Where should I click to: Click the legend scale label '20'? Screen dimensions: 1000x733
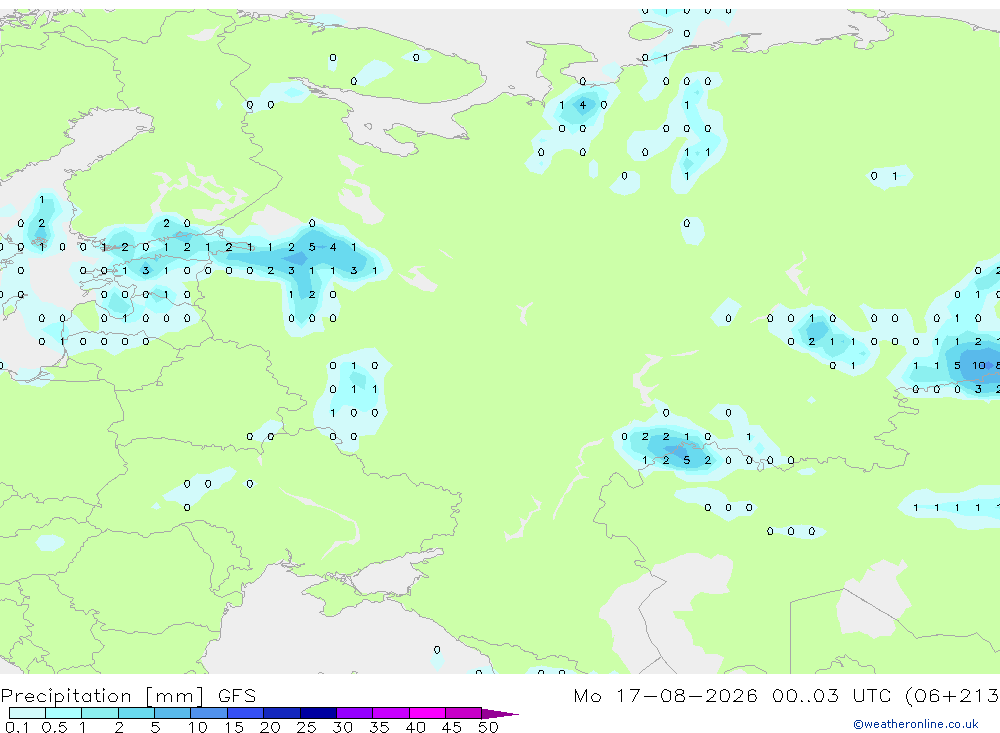click(270, 727)
